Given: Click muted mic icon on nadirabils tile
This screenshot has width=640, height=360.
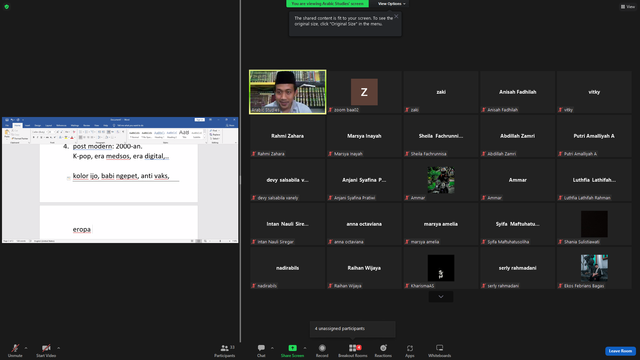Looking at the screenshot, I should (x=253, y=286).
